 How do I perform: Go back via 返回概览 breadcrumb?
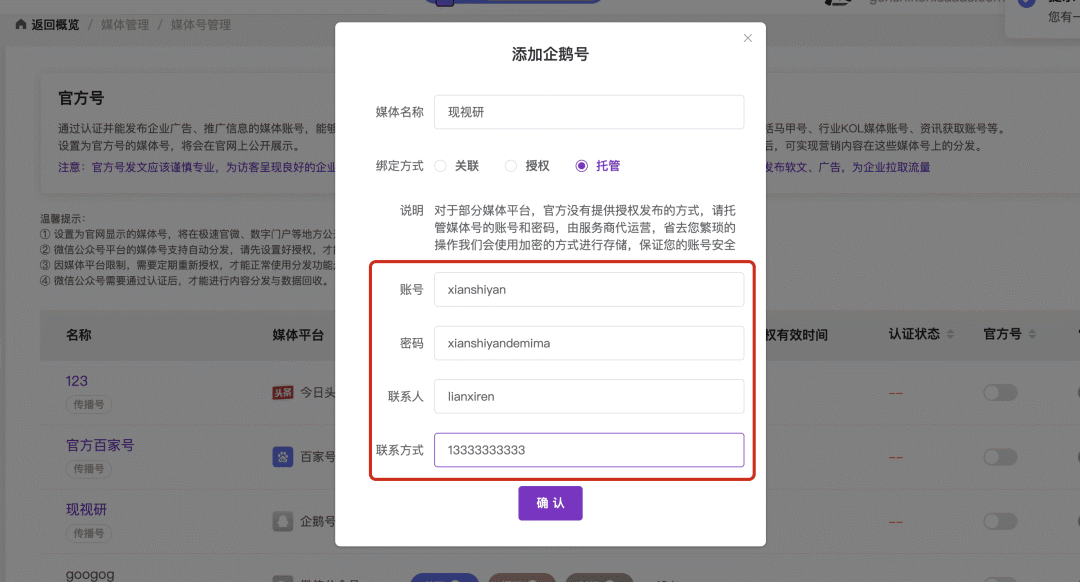coord(55,25)
